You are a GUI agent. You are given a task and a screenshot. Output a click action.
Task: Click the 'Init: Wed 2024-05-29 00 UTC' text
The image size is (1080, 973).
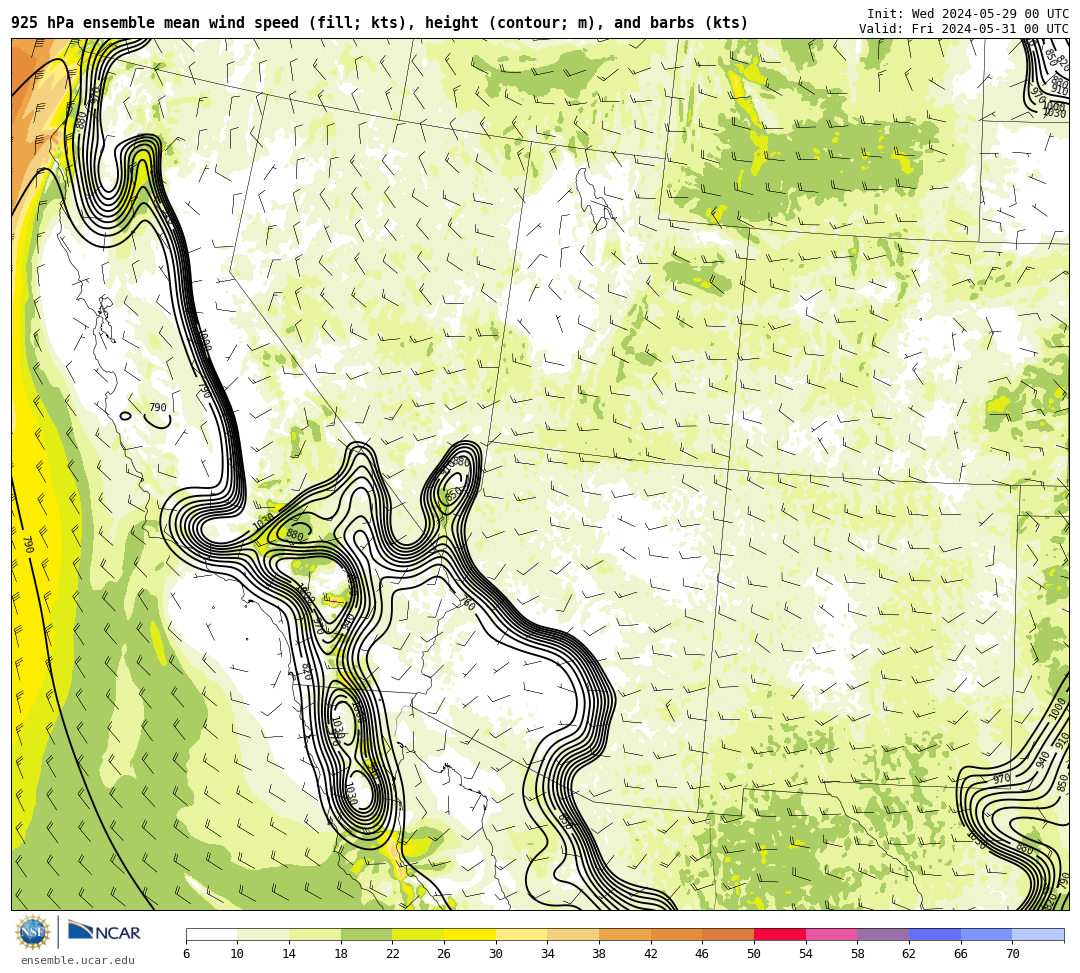pos(968,14)
